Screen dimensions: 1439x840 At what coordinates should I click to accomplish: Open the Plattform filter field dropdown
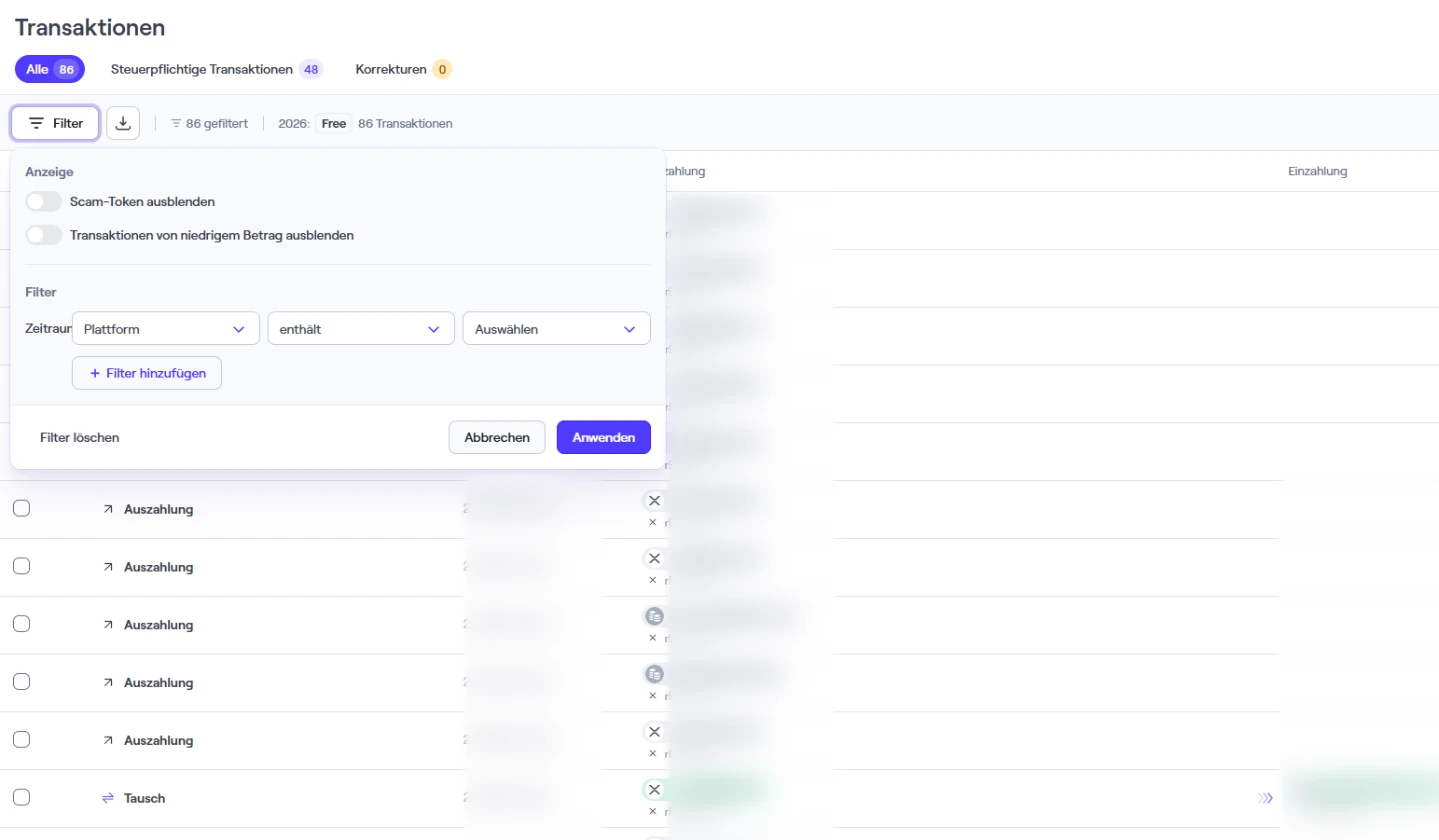pyautogui.click(x=166, y=328)
